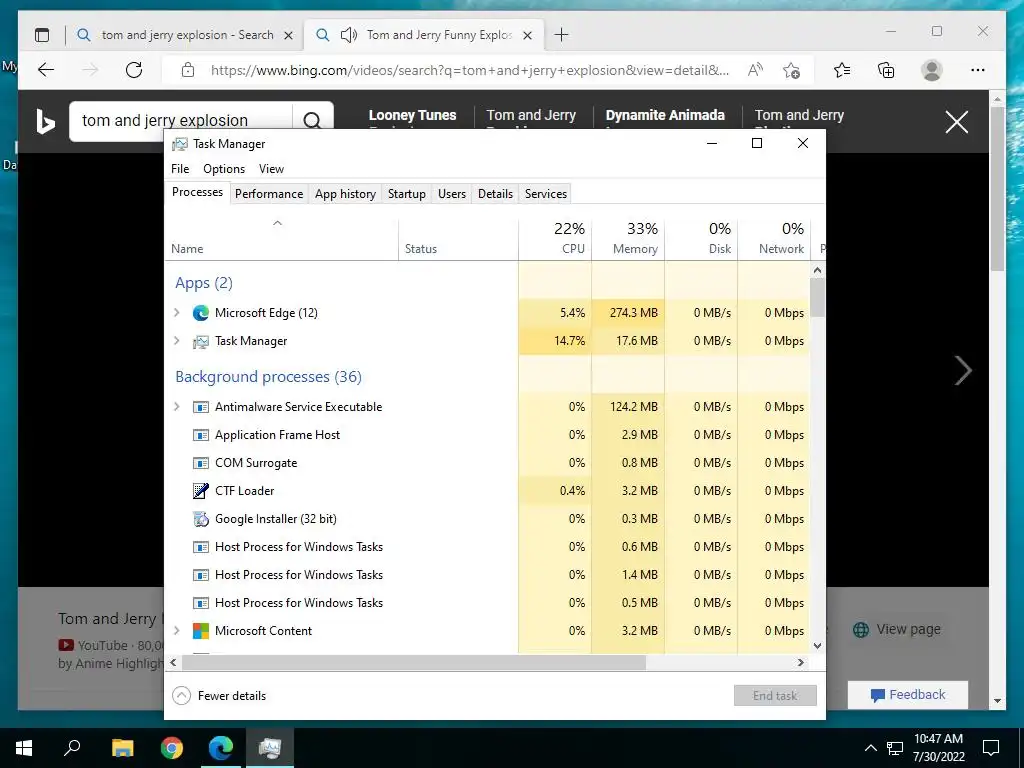Click the browser page vertical scrollbar thumb

pos(997,189)
